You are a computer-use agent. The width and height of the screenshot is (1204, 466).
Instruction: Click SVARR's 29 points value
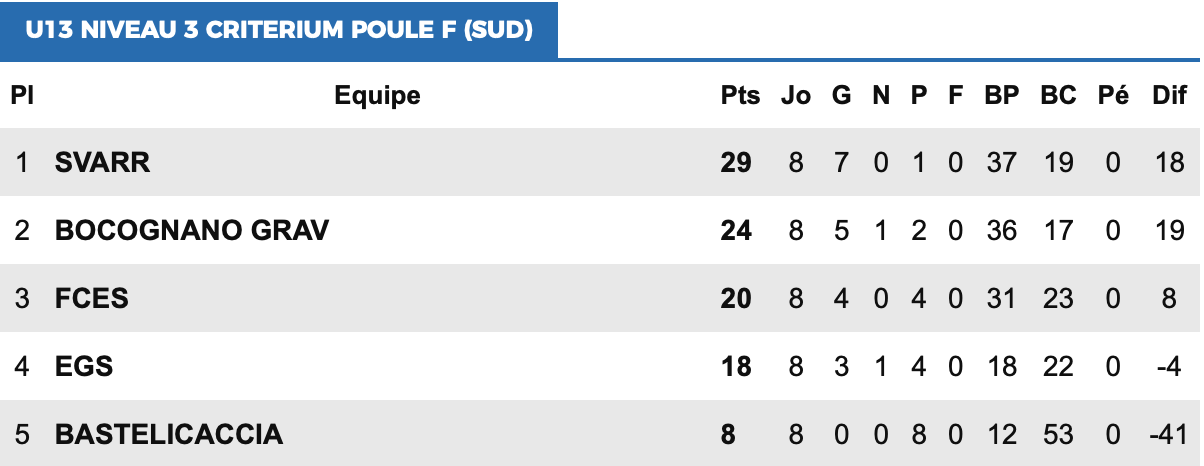click(736, 162)
